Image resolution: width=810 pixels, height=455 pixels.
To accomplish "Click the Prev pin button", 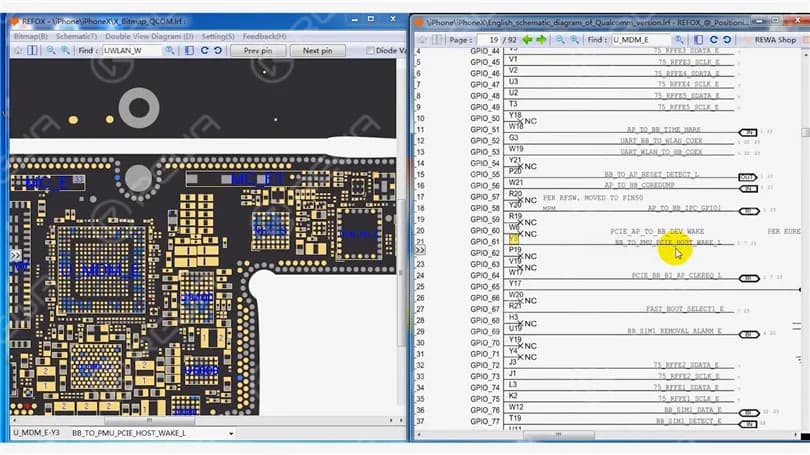I will [x=258, y=51].
